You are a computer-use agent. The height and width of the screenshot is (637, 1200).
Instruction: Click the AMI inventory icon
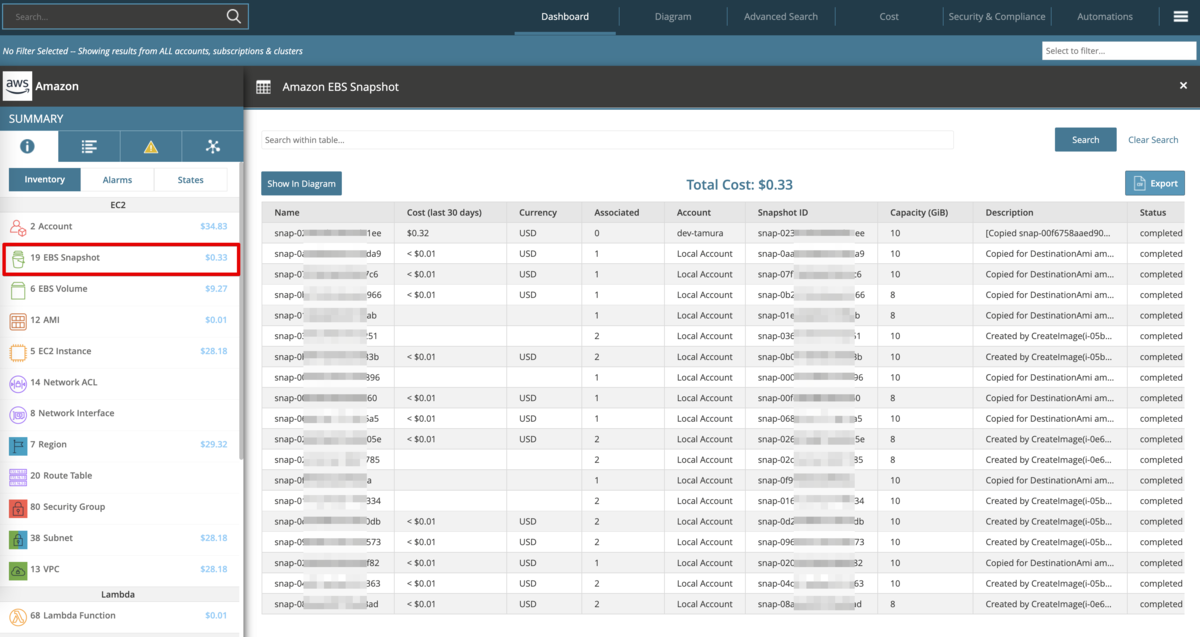pyautogui.click(x=17, y=320)
